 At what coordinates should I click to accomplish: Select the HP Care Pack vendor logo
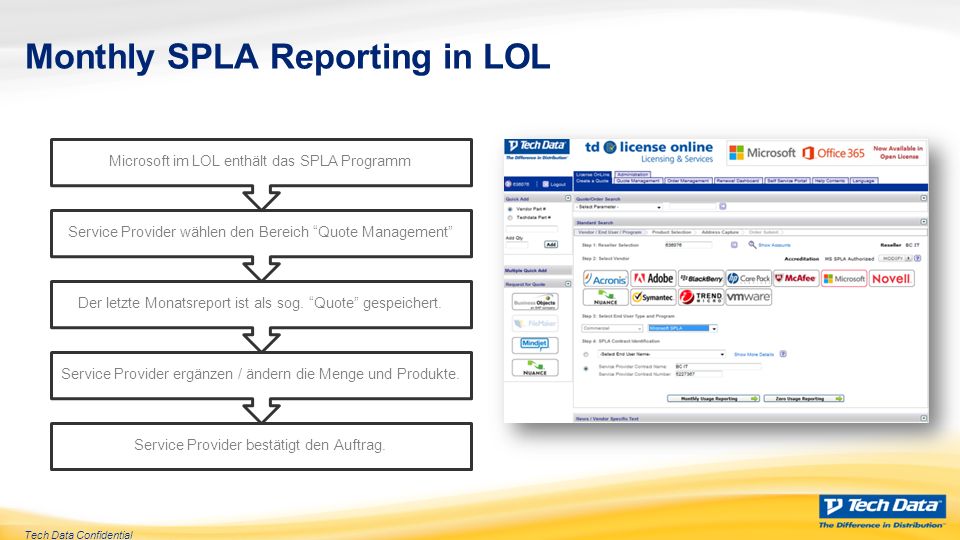click(x=748, y=279)
